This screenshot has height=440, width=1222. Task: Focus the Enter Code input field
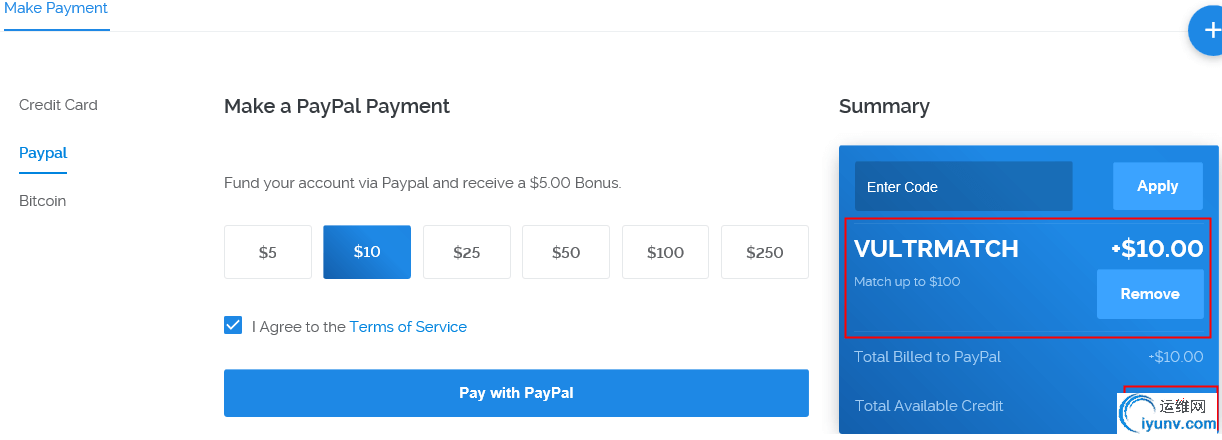[962, 187]
